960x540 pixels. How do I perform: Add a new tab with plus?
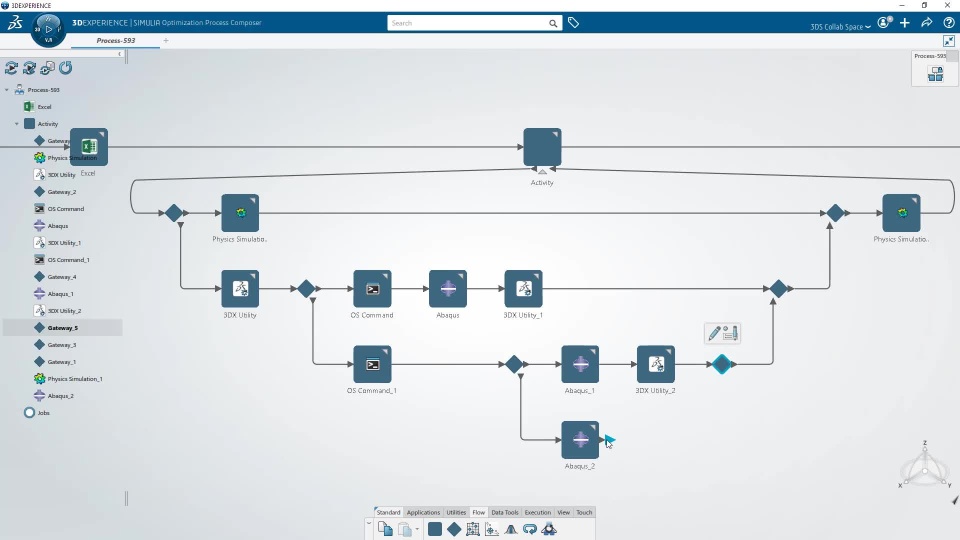click(166, 40)
